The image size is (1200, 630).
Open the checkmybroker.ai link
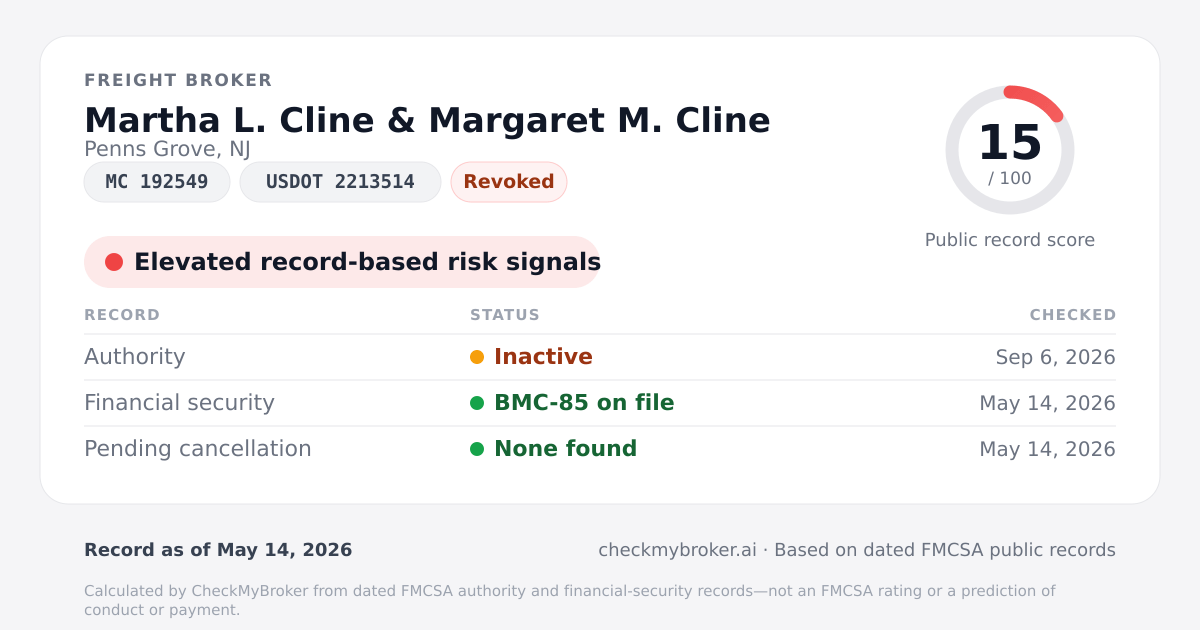click(677, 550)
